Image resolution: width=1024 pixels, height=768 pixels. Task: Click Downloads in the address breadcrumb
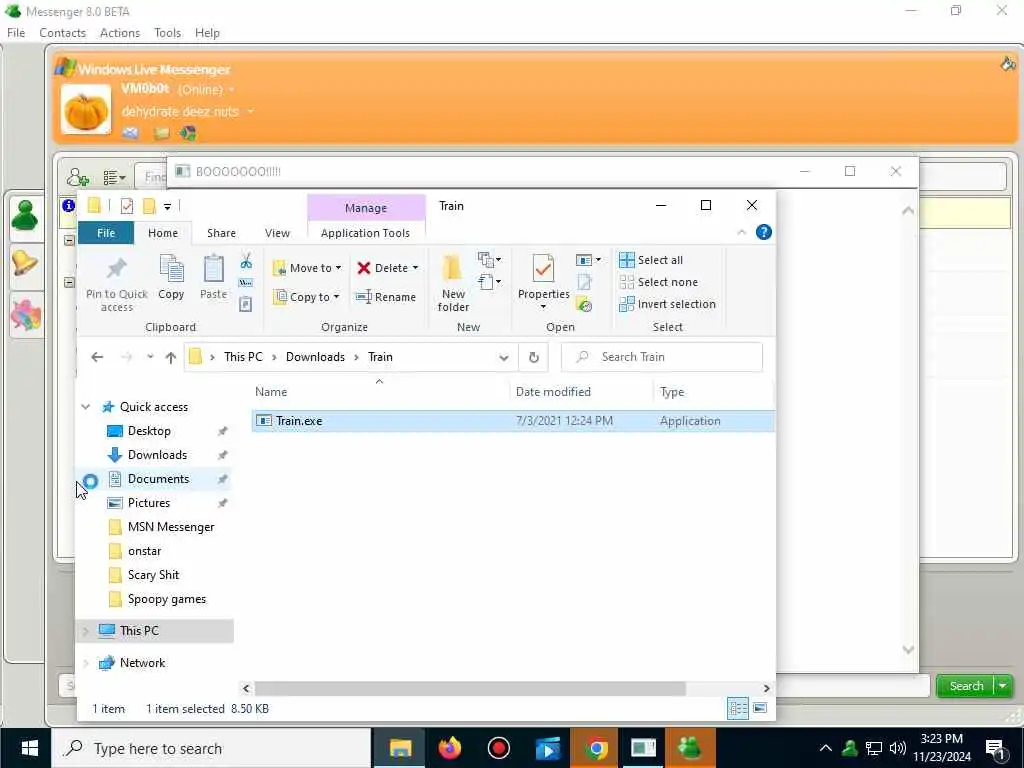(x=315, y=357)
